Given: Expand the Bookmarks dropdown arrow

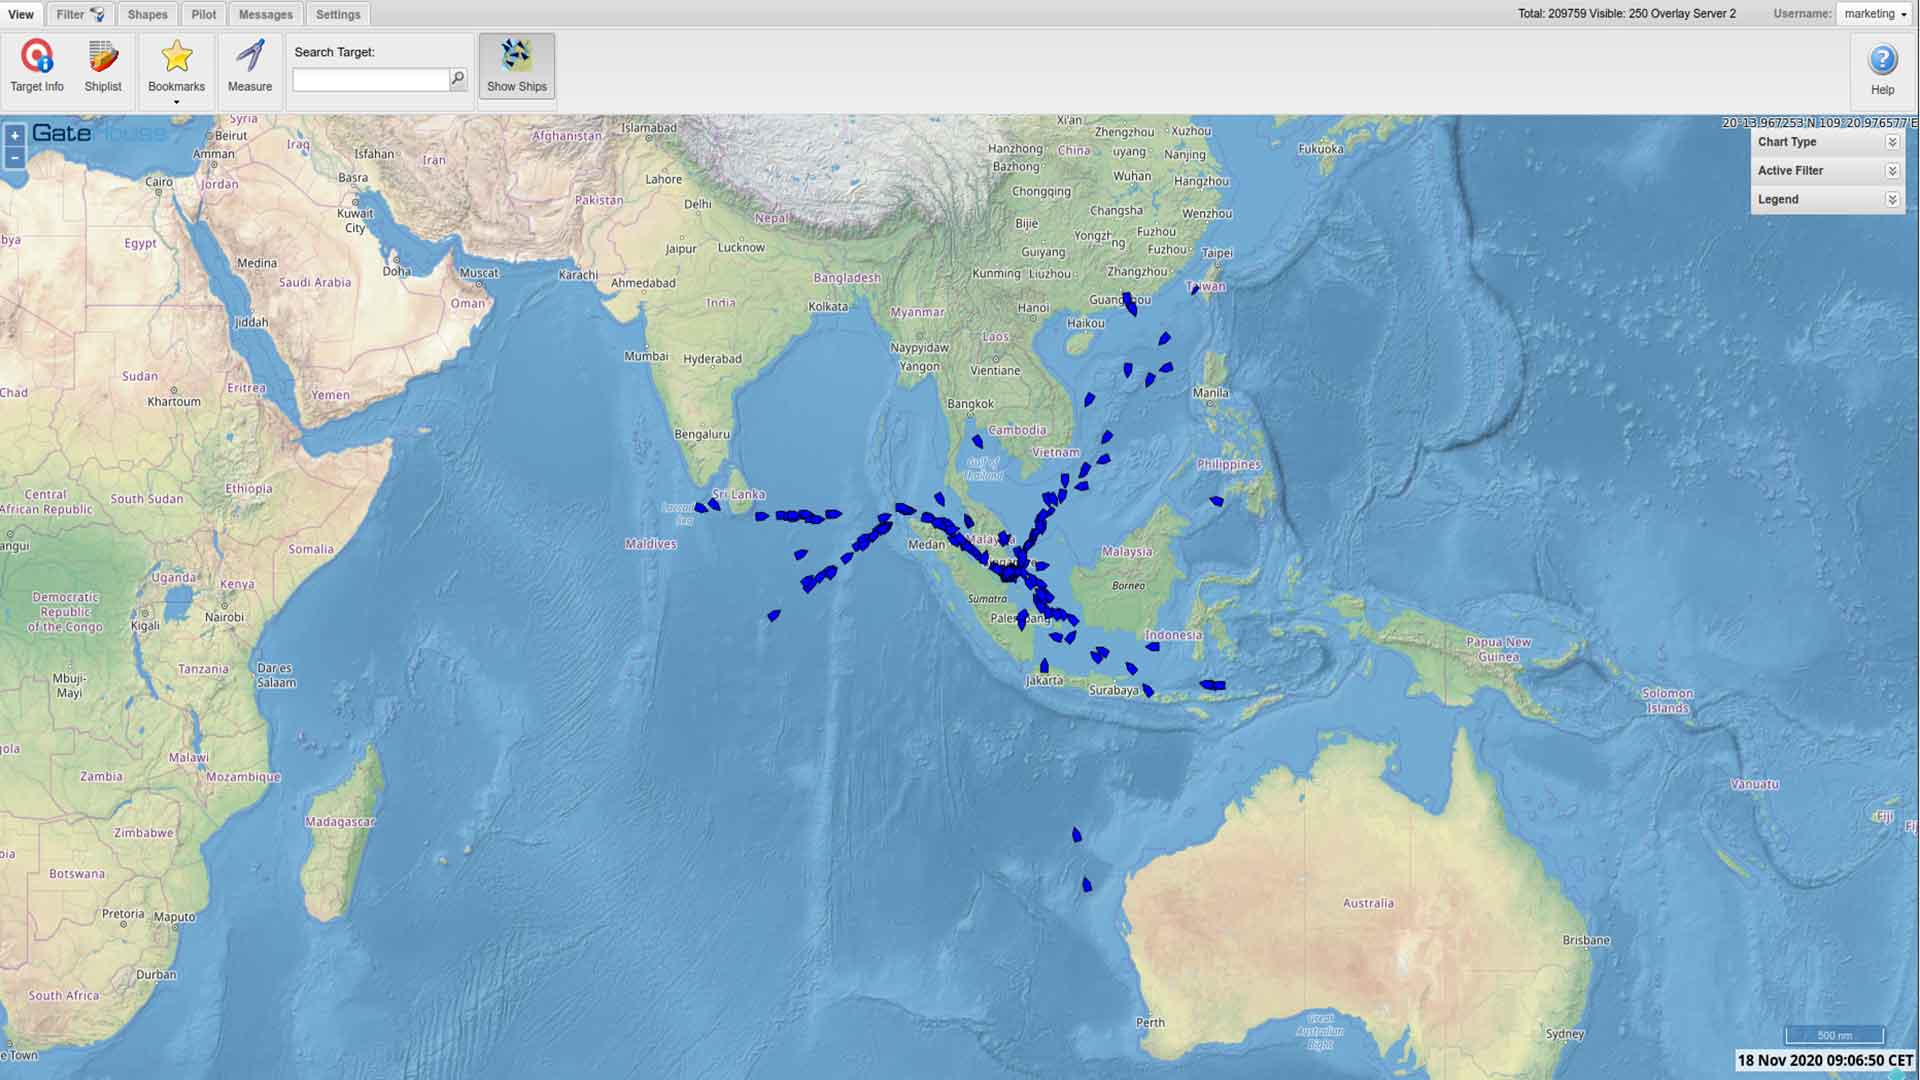Looking at the screenshot, I should [176, 102].
